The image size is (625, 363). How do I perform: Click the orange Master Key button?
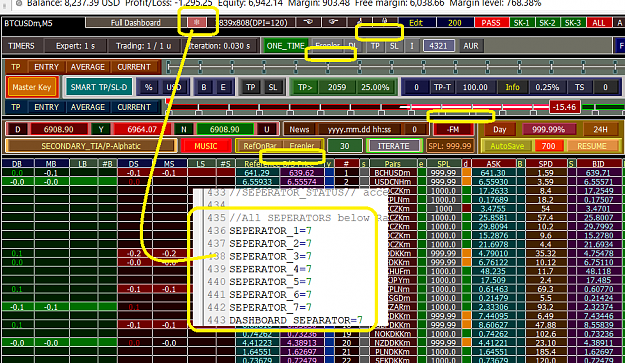[32, 87]
